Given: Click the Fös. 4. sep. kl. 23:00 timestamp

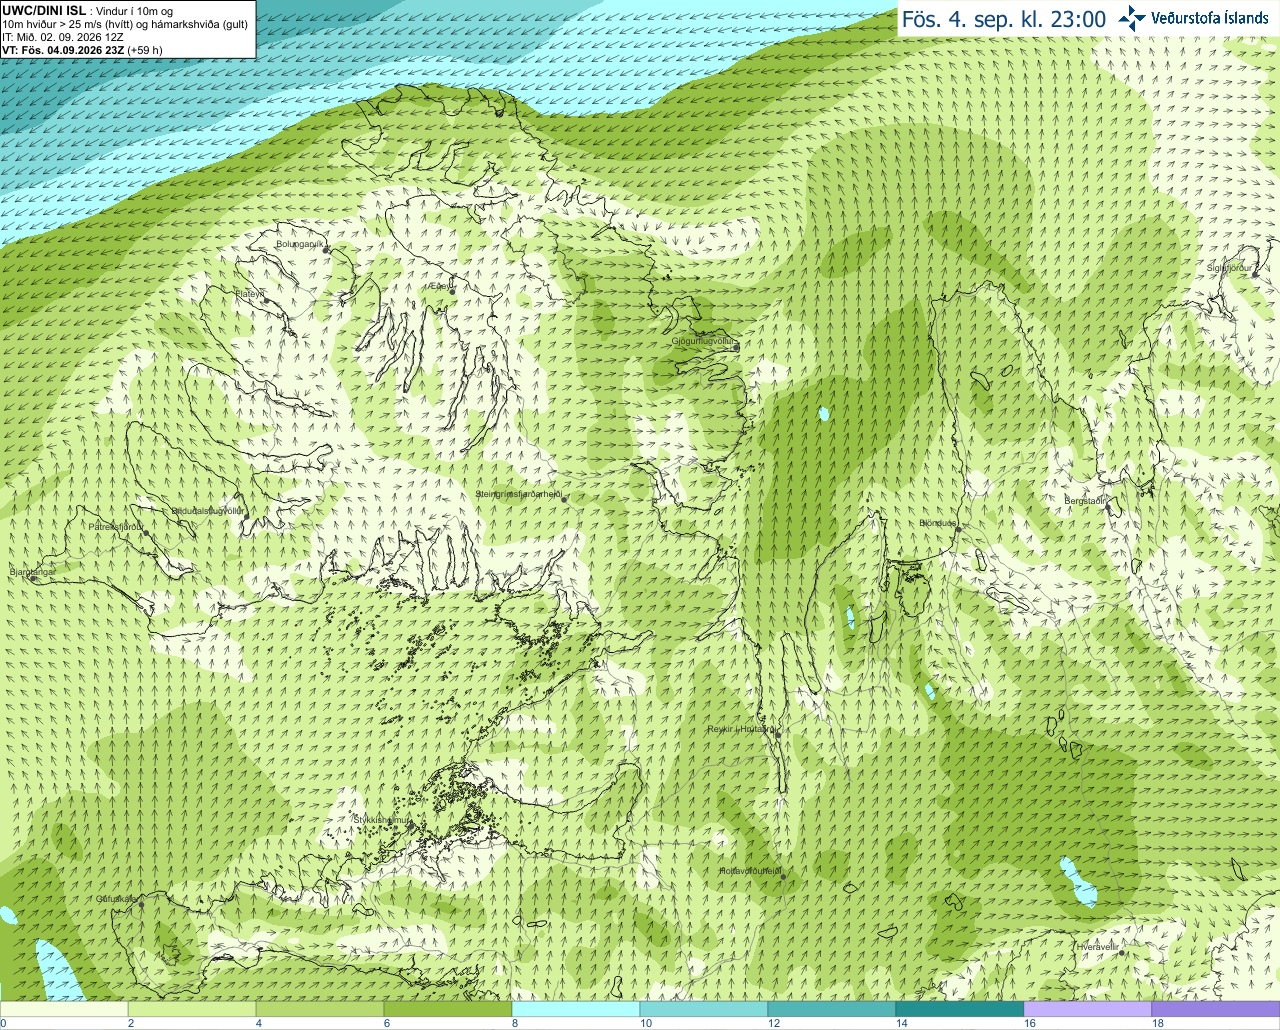Looking at the screenshot, I should (1004, 19).
